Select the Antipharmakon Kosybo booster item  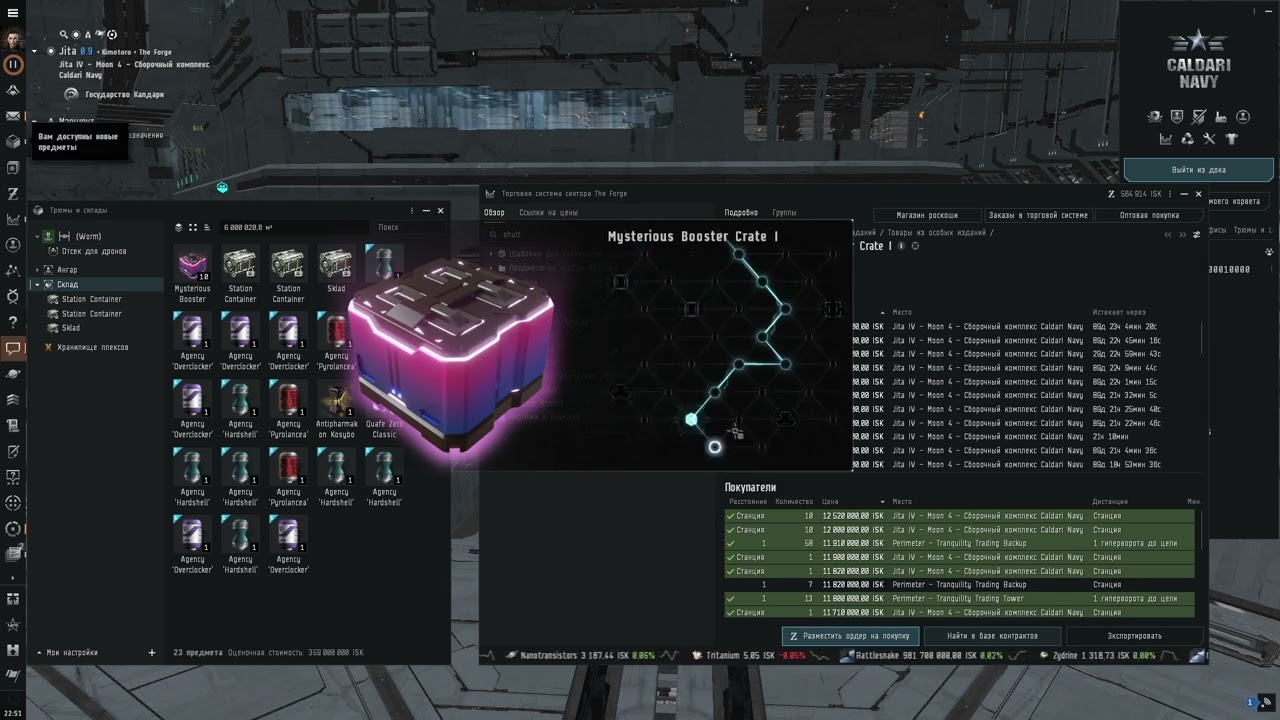coord(336,409)
